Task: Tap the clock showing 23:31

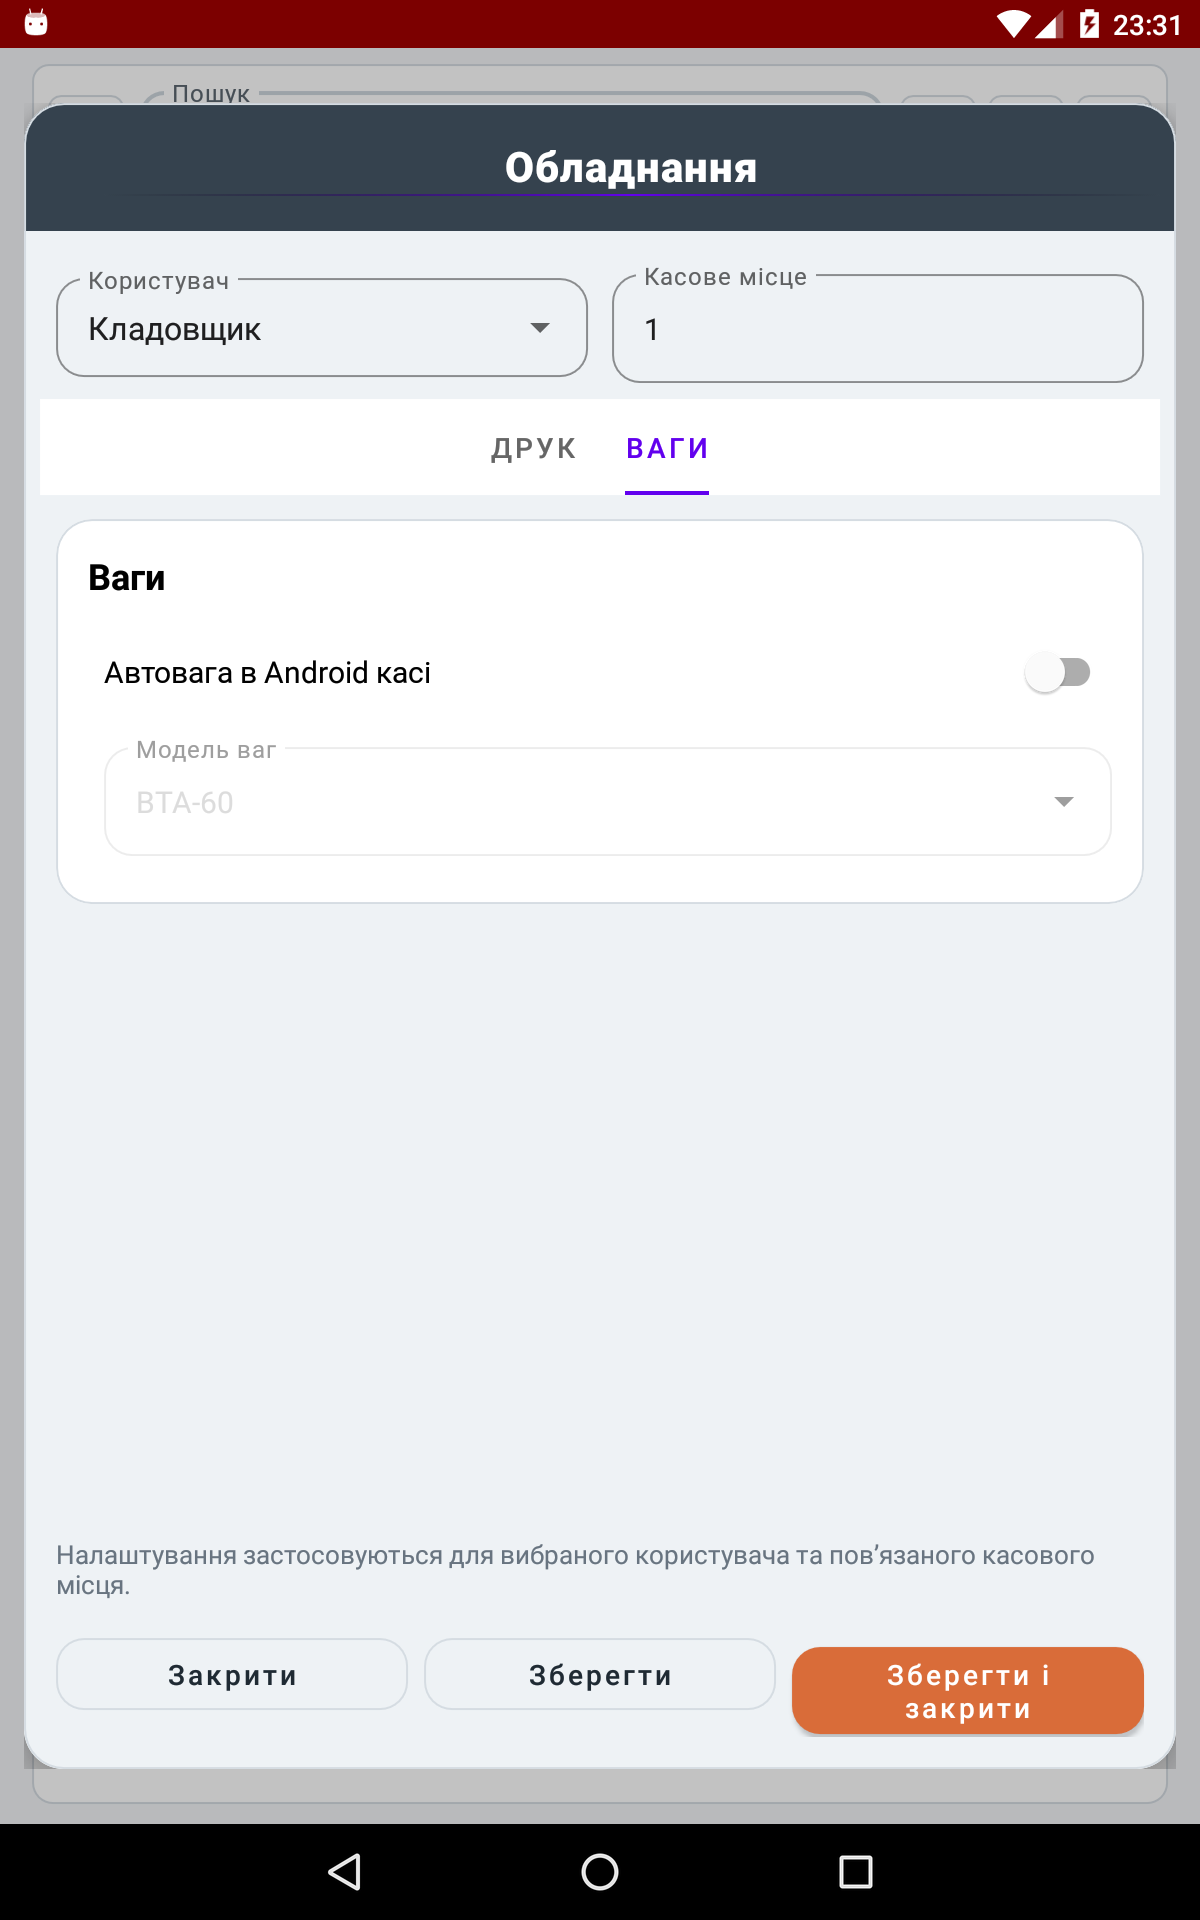Action: click(1147, 25)
